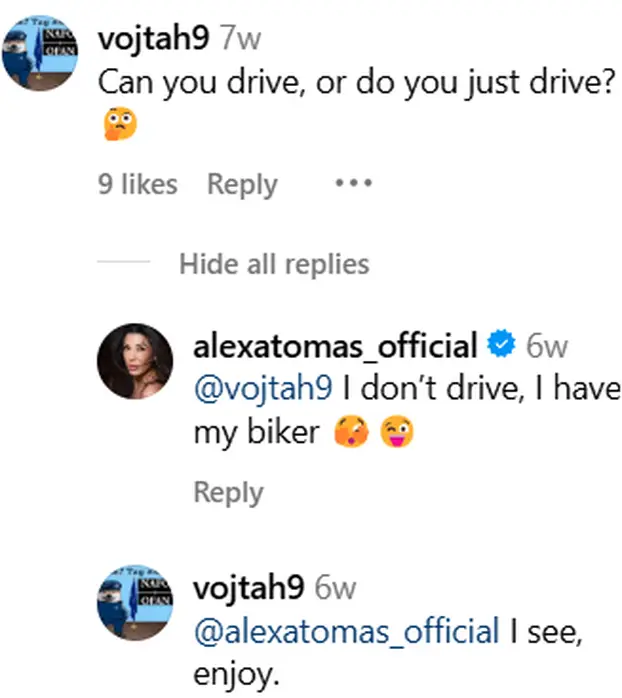Viewport: 622px width, 698px height.
Task: Collapse the thread with "Hide all replies"
Action: (x=274, y=264)
